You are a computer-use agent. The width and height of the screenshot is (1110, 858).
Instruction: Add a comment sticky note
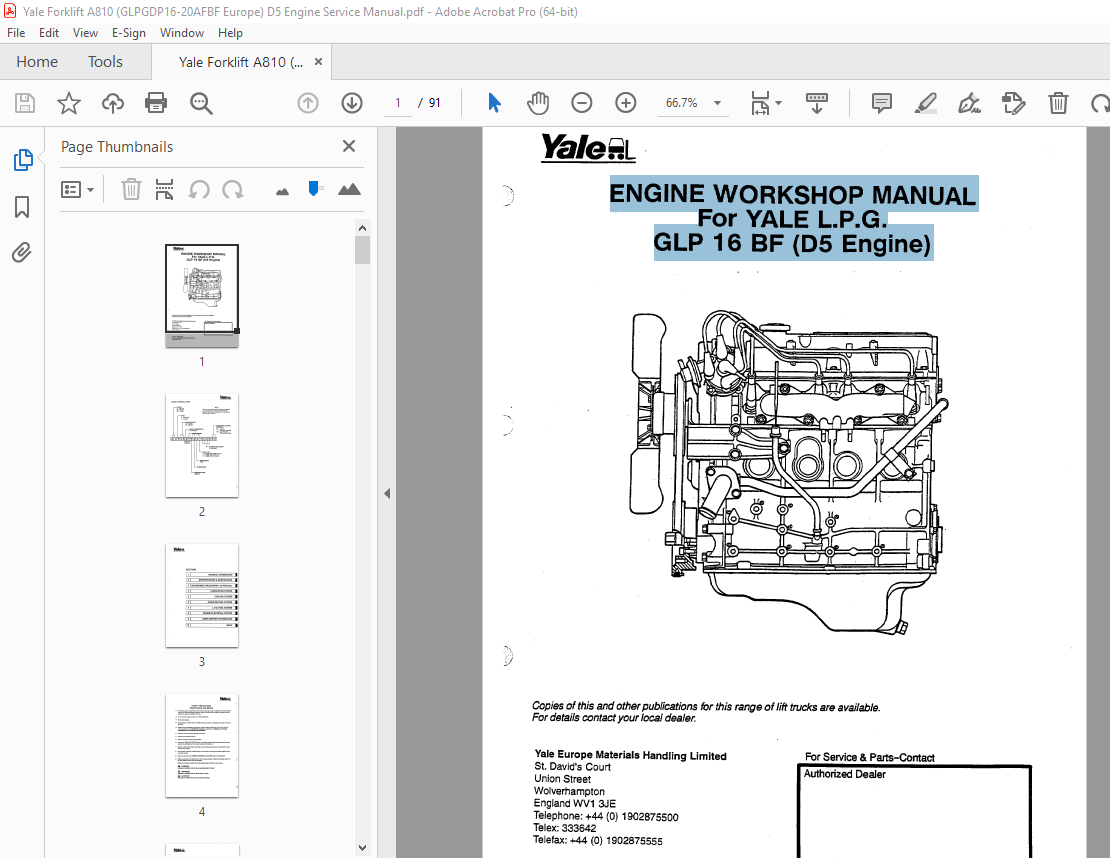[x=881, y=103]
